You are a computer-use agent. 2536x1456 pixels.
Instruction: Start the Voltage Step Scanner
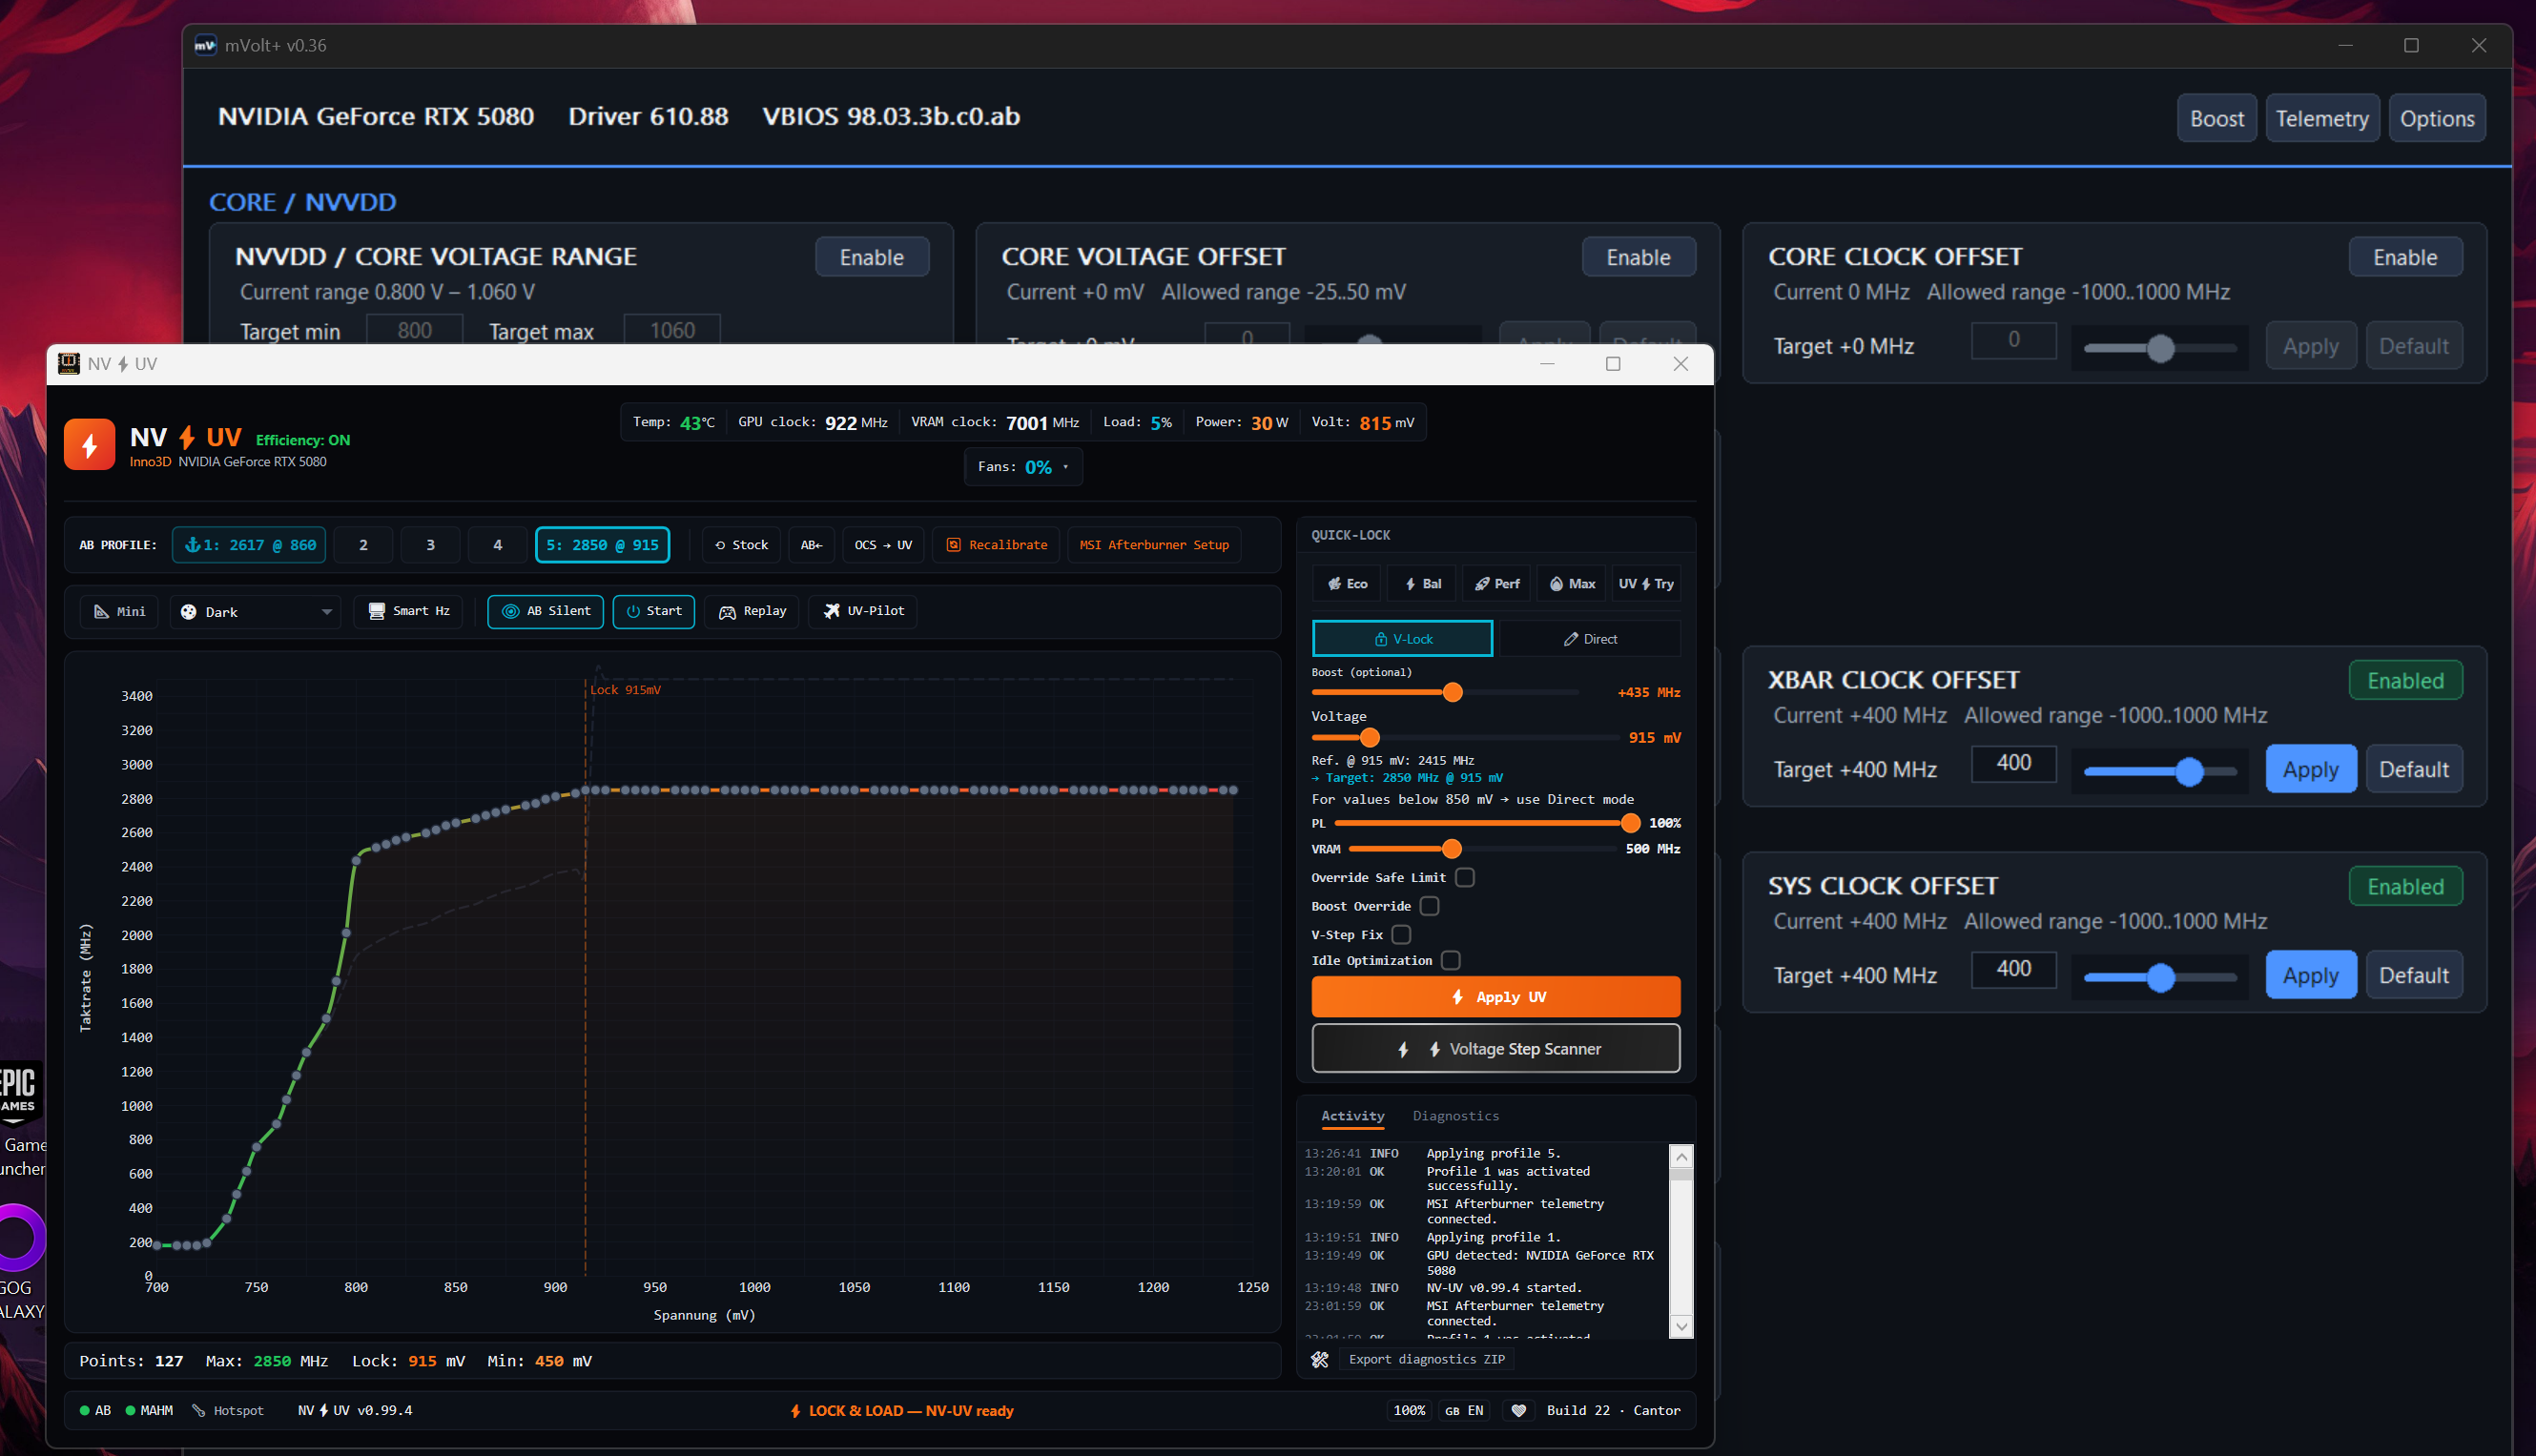tap(1496, 1049)
